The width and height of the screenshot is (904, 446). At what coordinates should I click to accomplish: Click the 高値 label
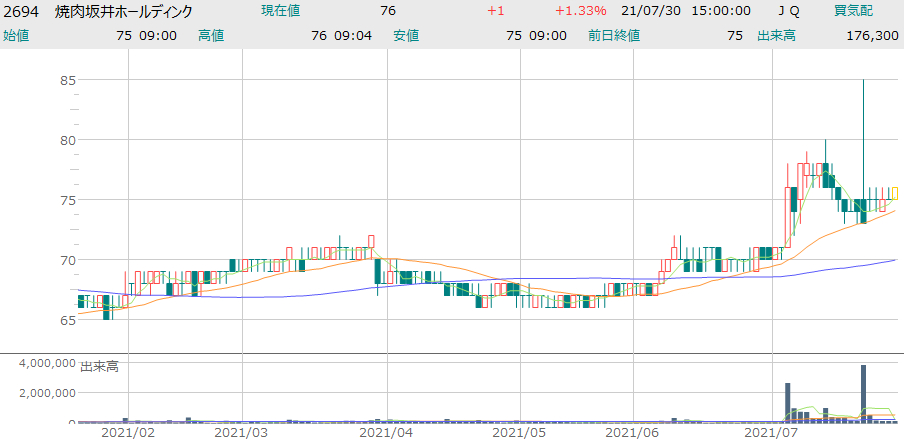(x=211, y=35)
